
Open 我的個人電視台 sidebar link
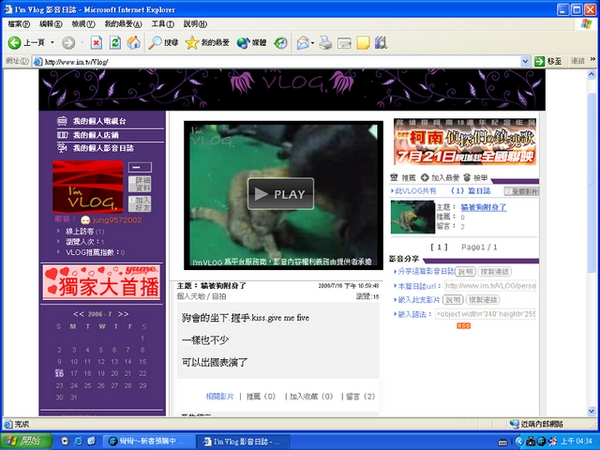coord(99,121)
